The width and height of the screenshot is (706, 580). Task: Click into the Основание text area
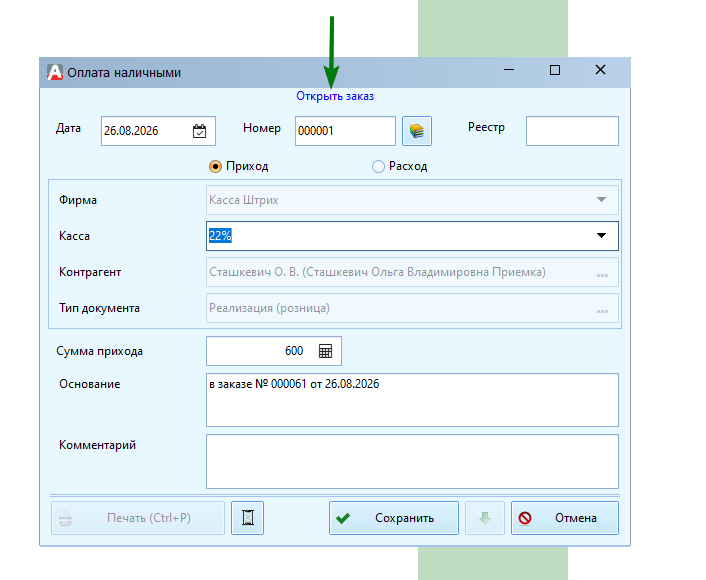[412, 400]
